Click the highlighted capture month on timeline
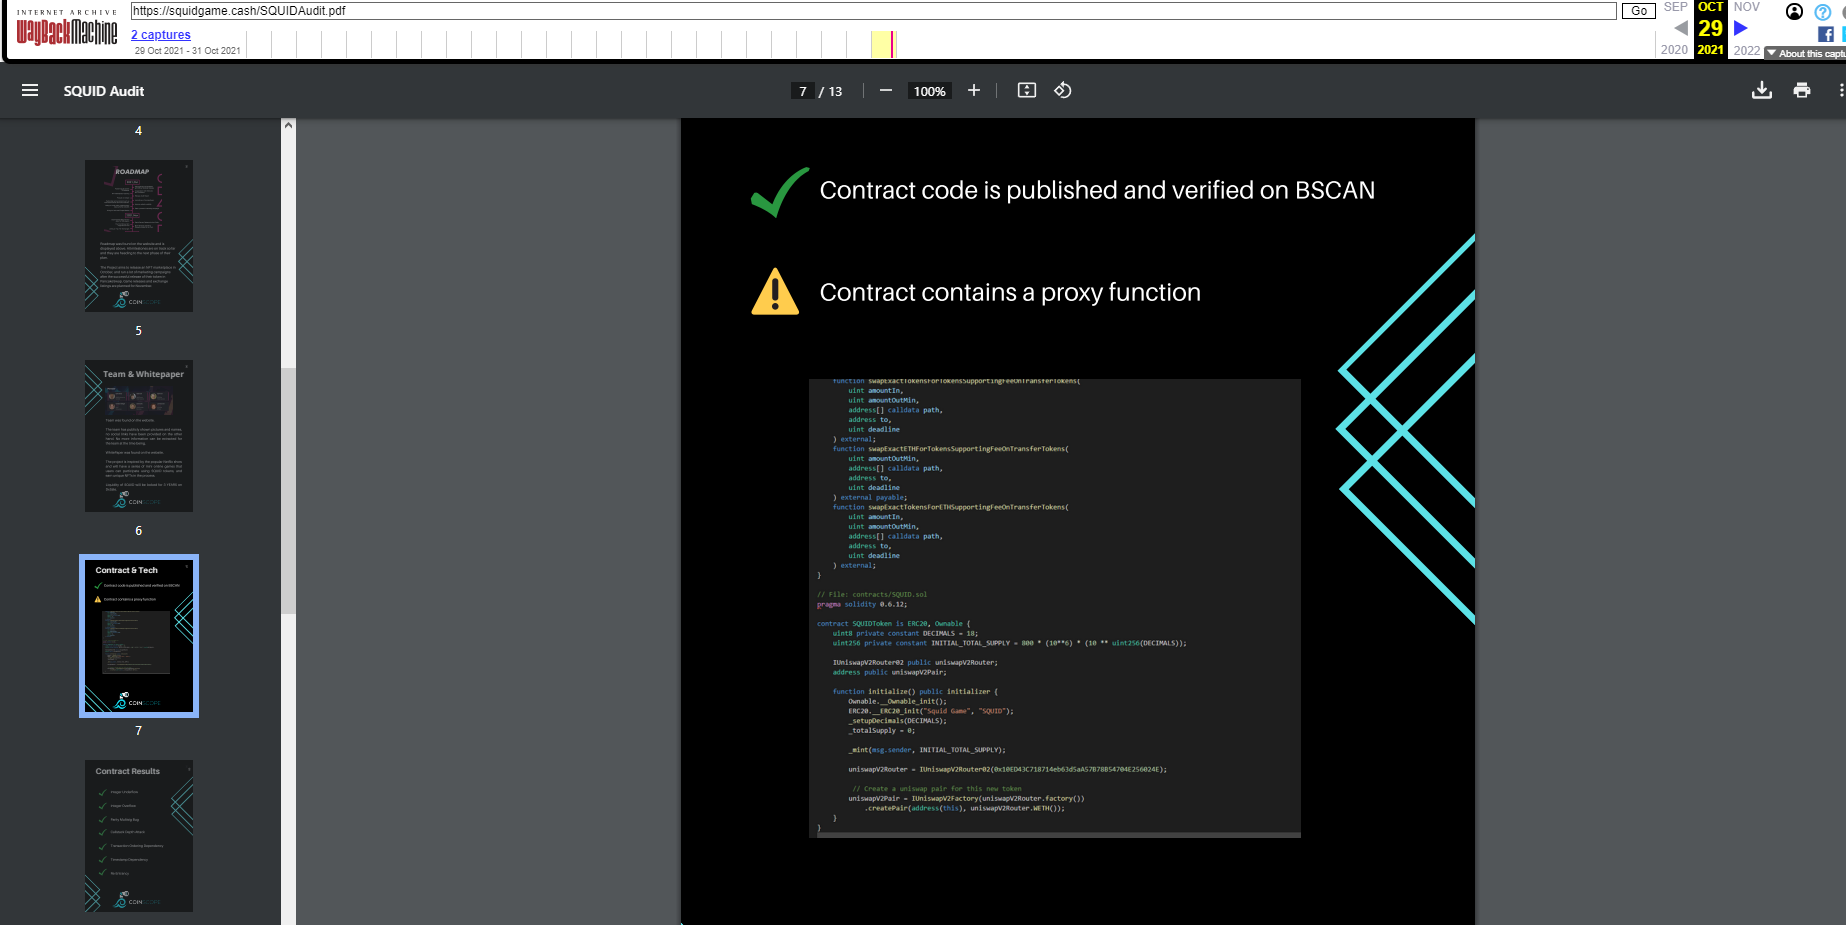Image resolution: width=1846 pixels, height=925 pixels. (x=881, y=44)
